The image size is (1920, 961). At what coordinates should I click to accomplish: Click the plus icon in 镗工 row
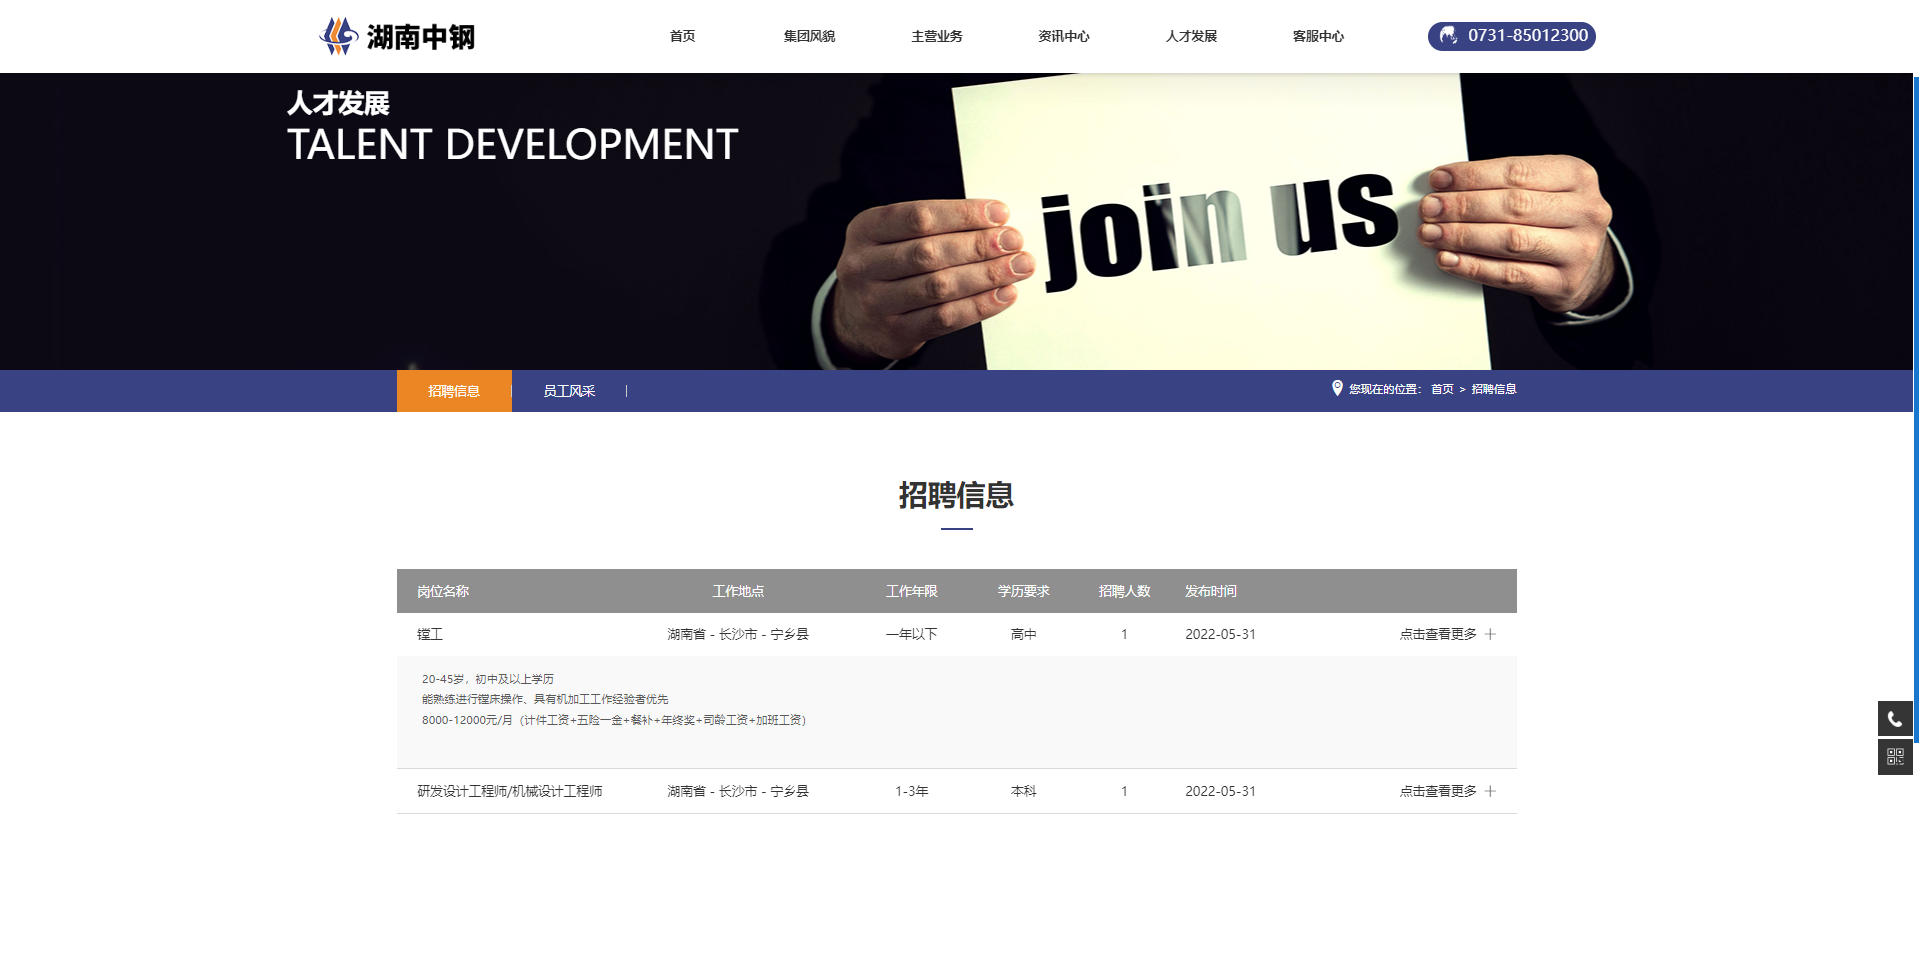click(1490, 634)
